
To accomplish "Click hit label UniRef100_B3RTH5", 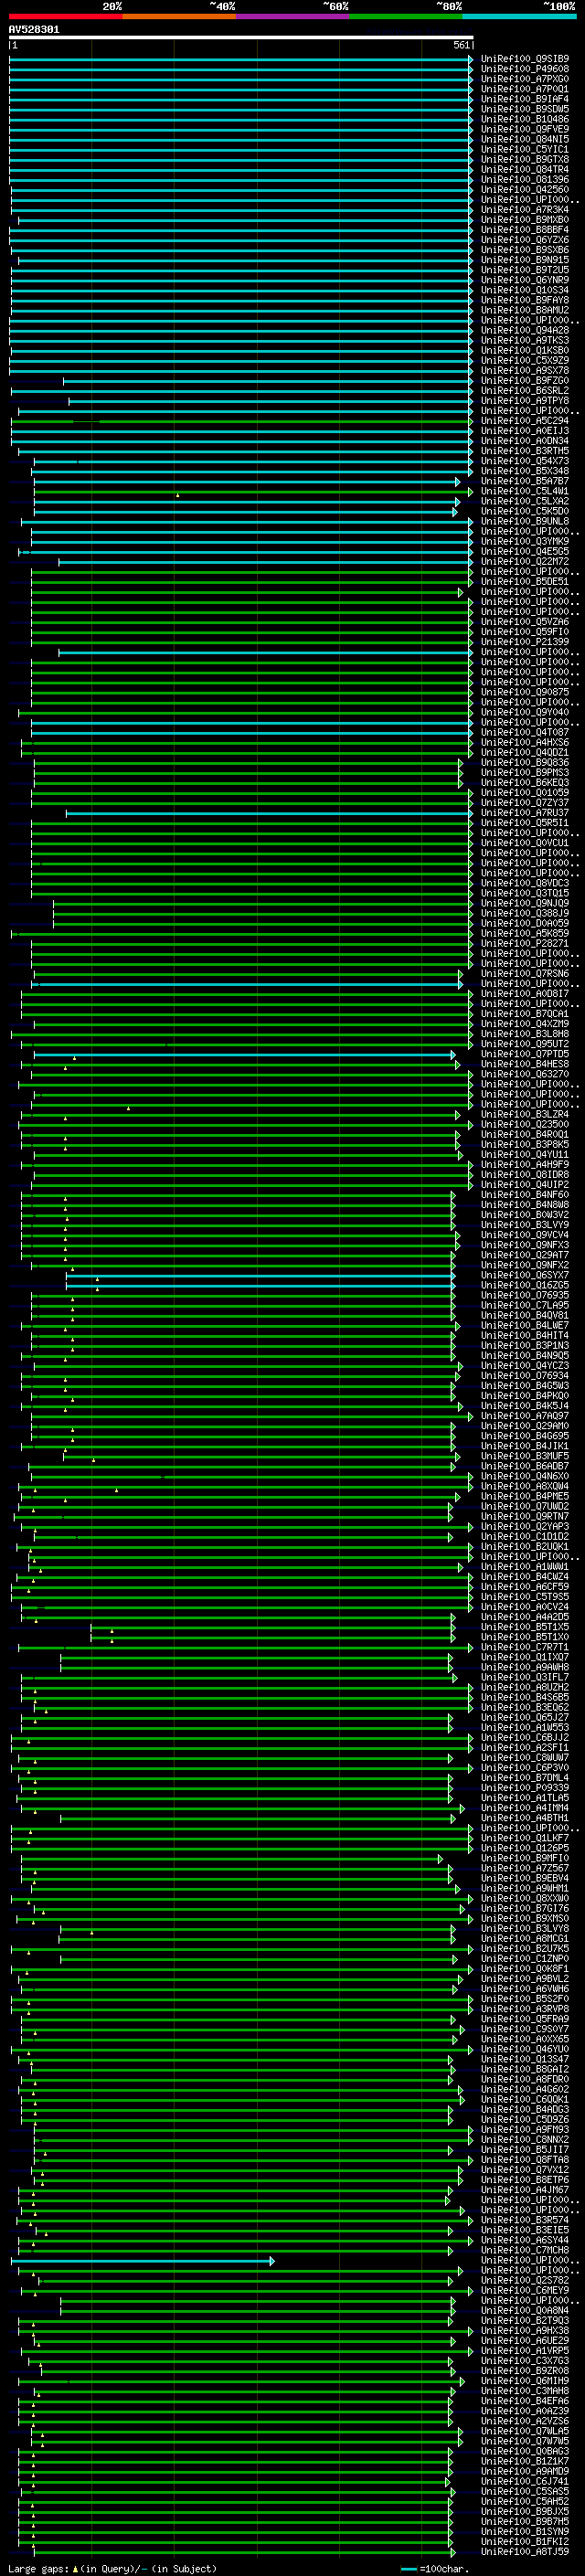I will coord(525,451).
